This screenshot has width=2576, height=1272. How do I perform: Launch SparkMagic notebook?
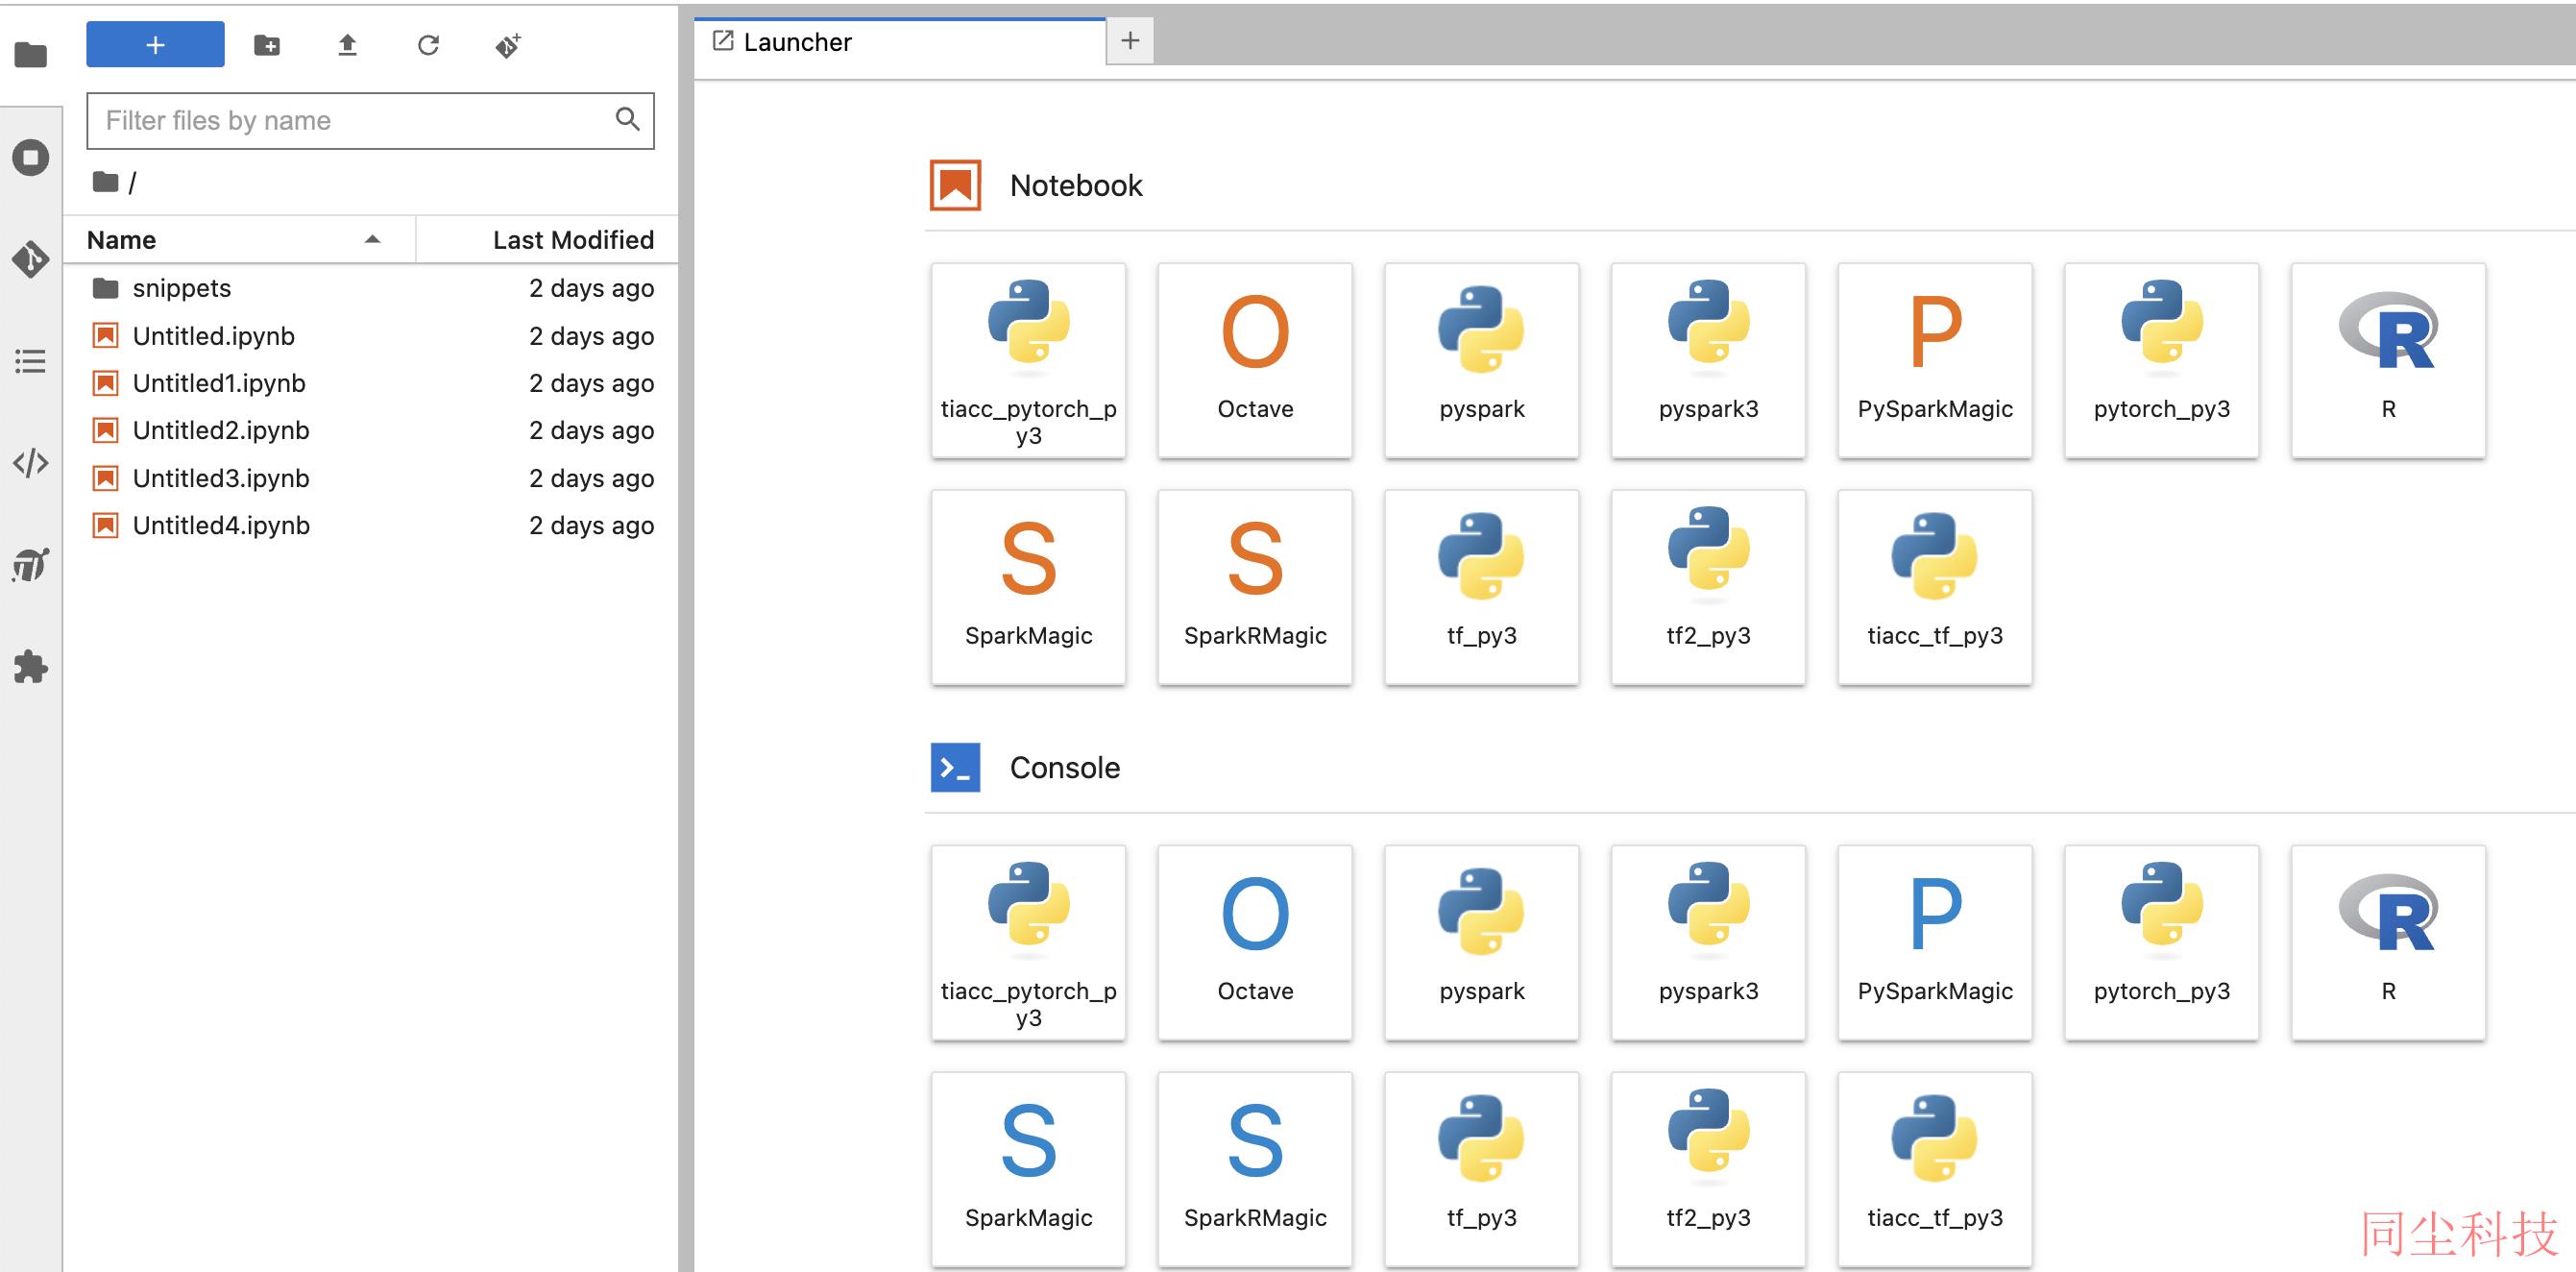pyautogui.click(x=1028, y=587)
